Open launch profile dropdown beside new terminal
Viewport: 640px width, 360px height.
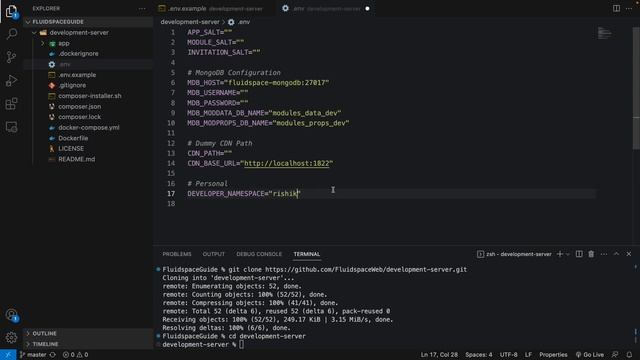tap(568, 254)
